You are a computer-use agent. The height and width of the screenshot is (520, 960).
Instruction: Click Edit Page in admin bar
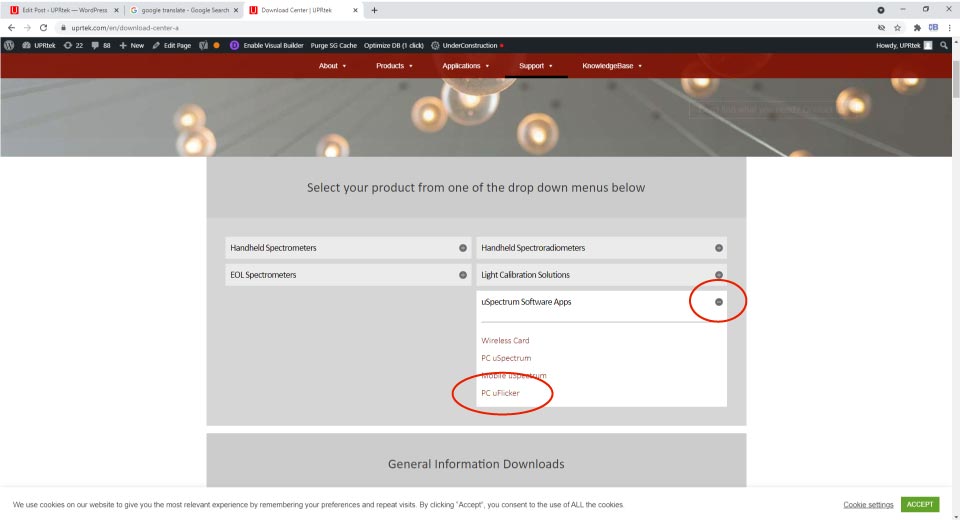click(171, 45)
